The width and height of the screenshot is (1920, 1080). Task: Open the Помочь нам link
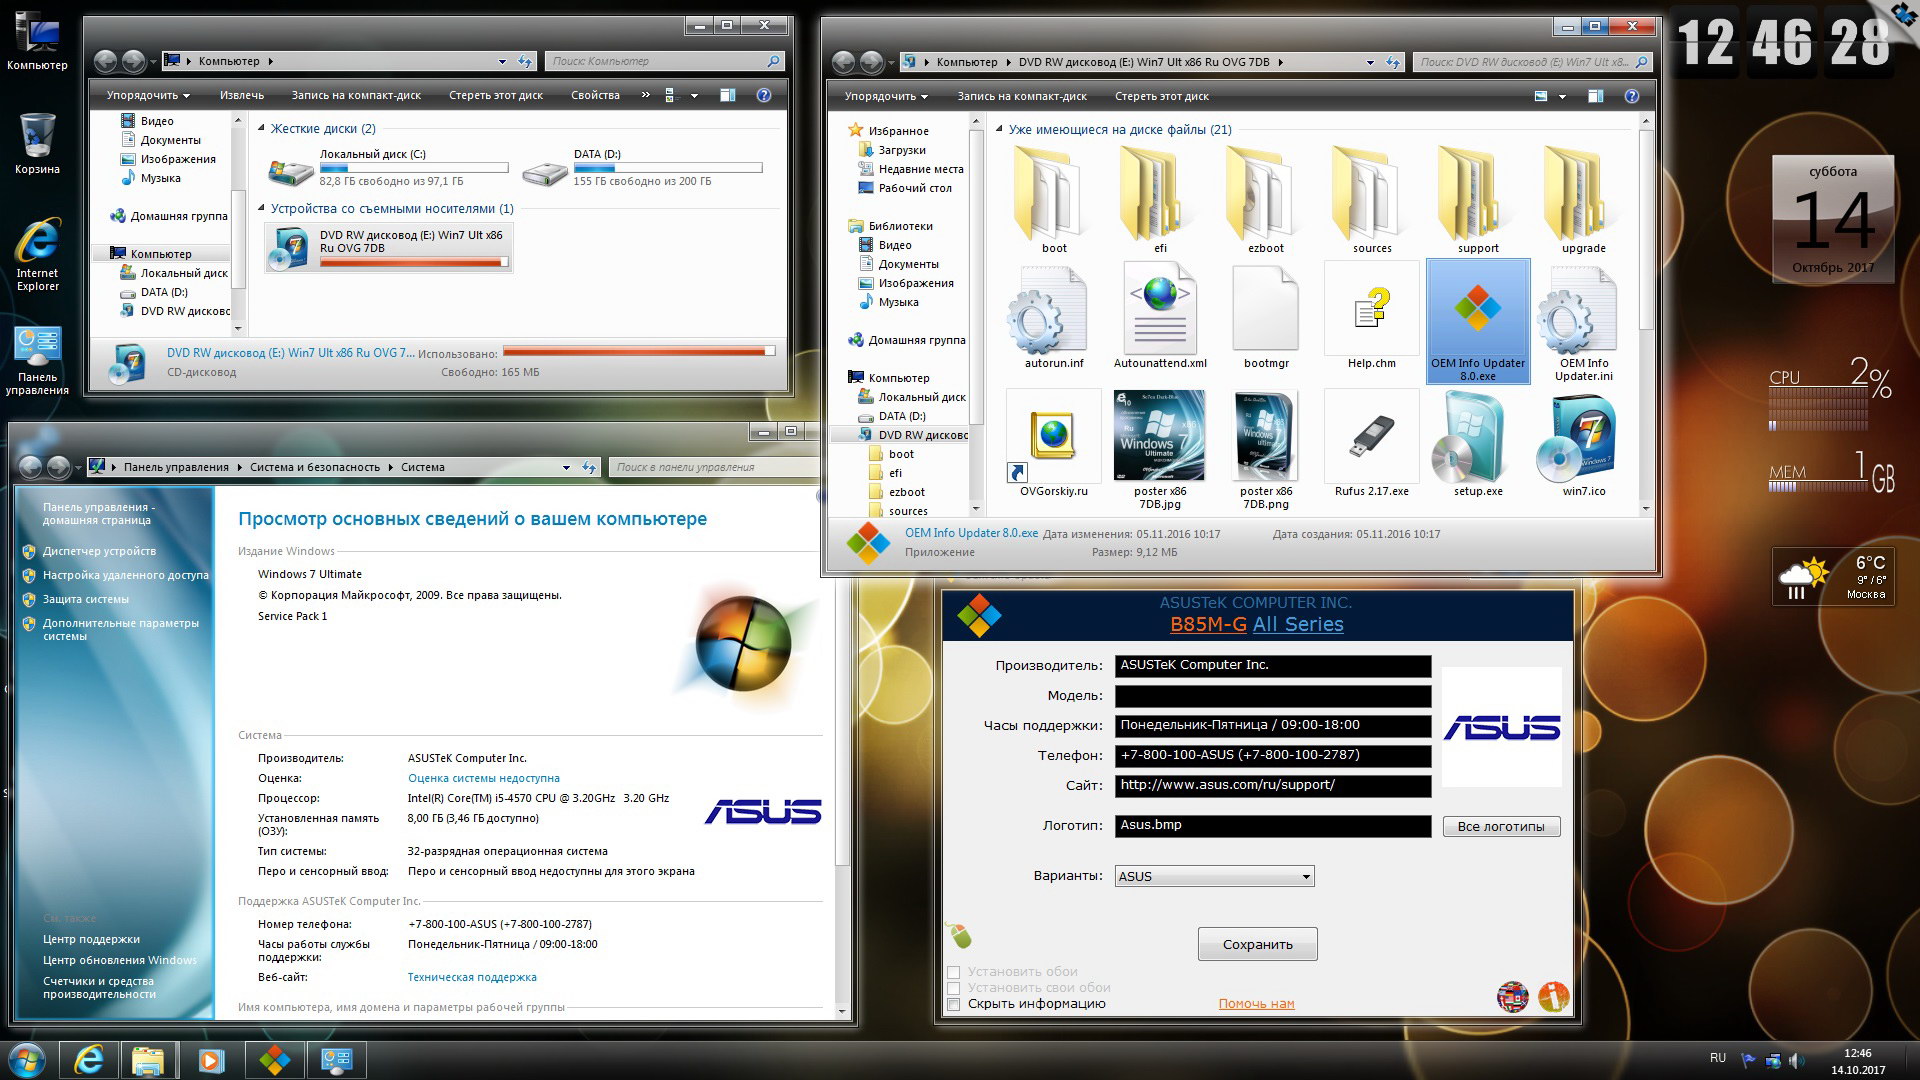tap(1256, 1004)
